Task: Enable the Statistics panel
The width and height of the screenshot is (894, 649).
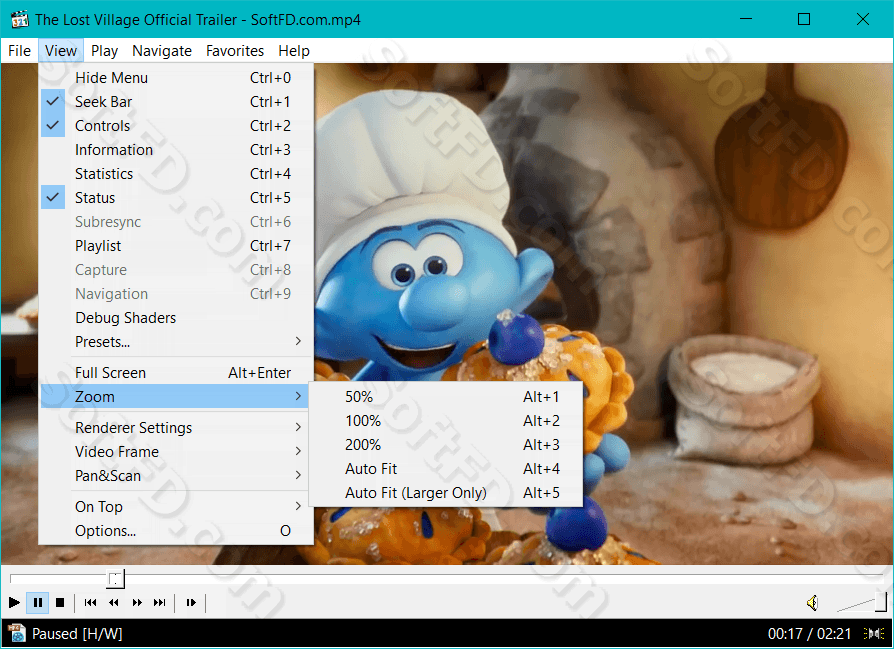Action: 176,173
